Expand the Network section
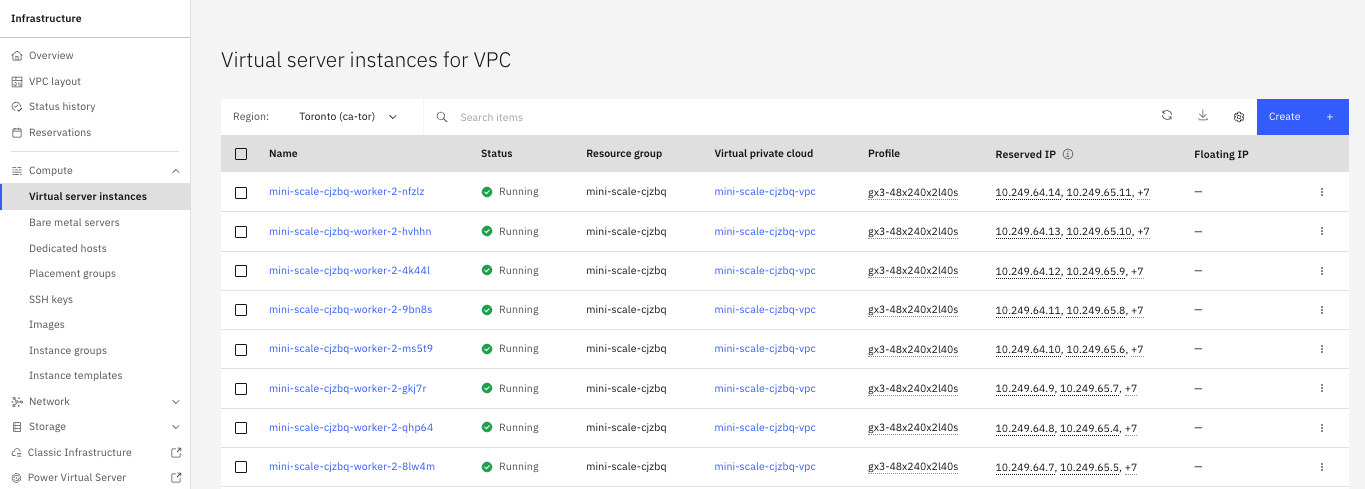Image resolution: width=1365 pixels, height=489 pixels. click(176, 402)
